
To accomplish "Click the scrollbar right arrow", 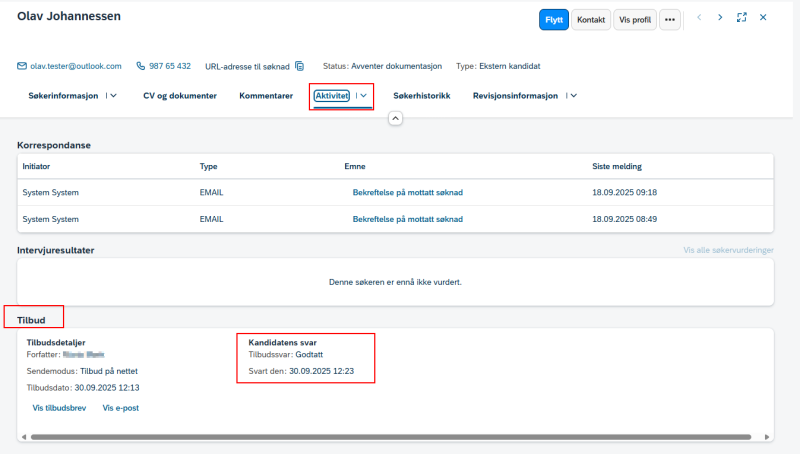I will tap(767, 437).
